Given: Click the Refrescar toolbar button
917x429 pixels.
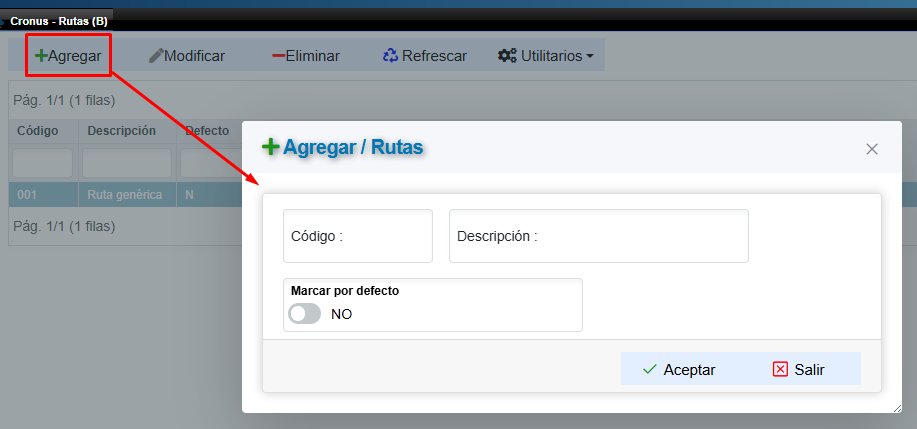Looking at the screenshot, I should 425,56.
